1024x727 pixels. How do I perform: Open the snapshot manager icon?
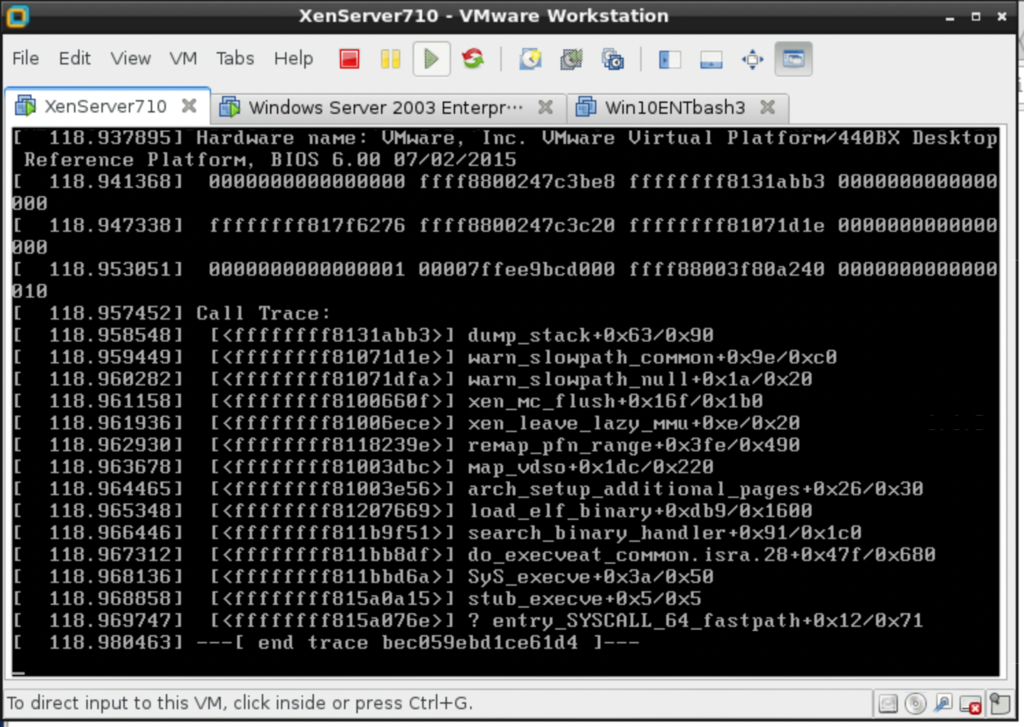click(613, 59)
